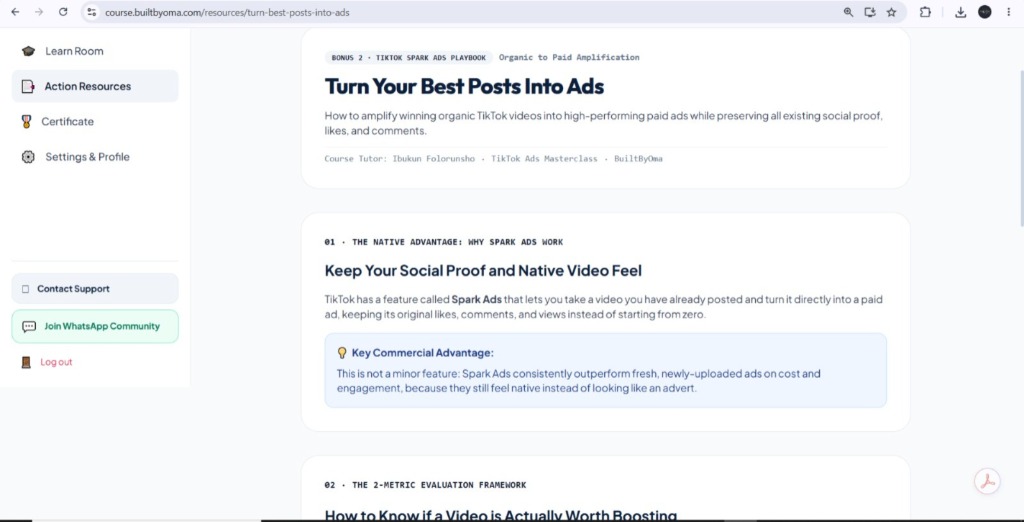Click the install app icon in address bar

coord(870,12)
